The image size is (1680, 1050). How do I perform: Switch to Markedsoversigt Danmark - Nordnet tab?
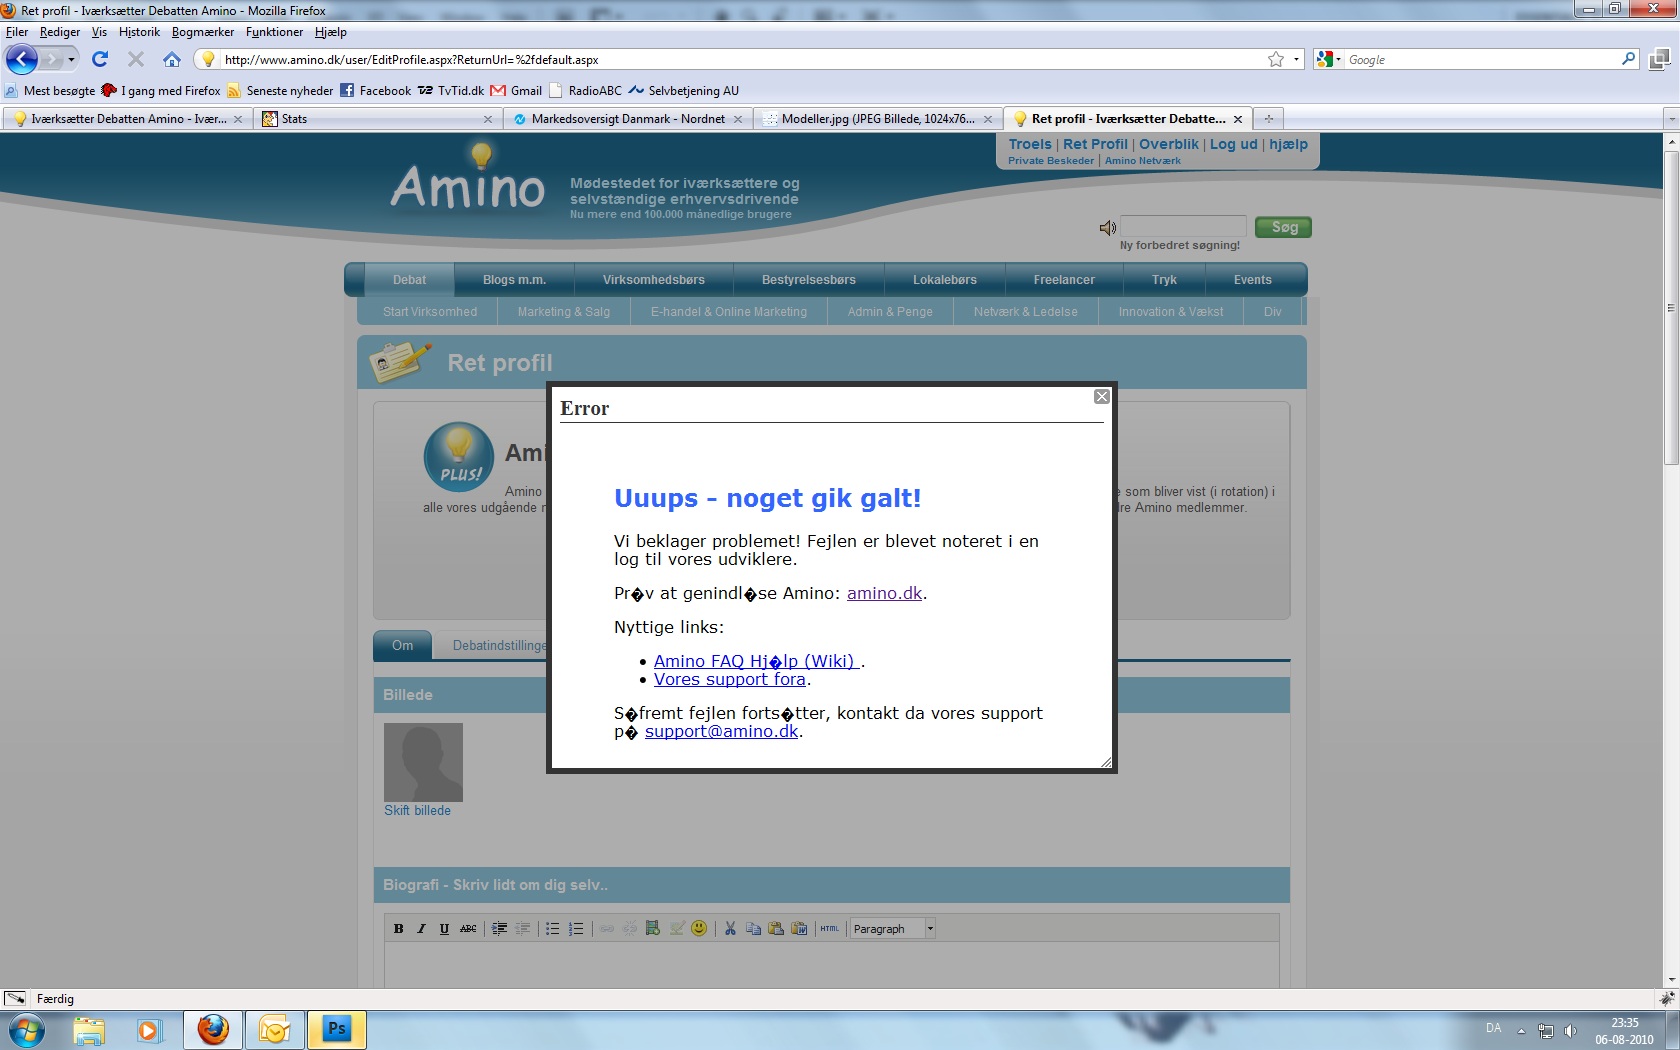click(628, 118)
